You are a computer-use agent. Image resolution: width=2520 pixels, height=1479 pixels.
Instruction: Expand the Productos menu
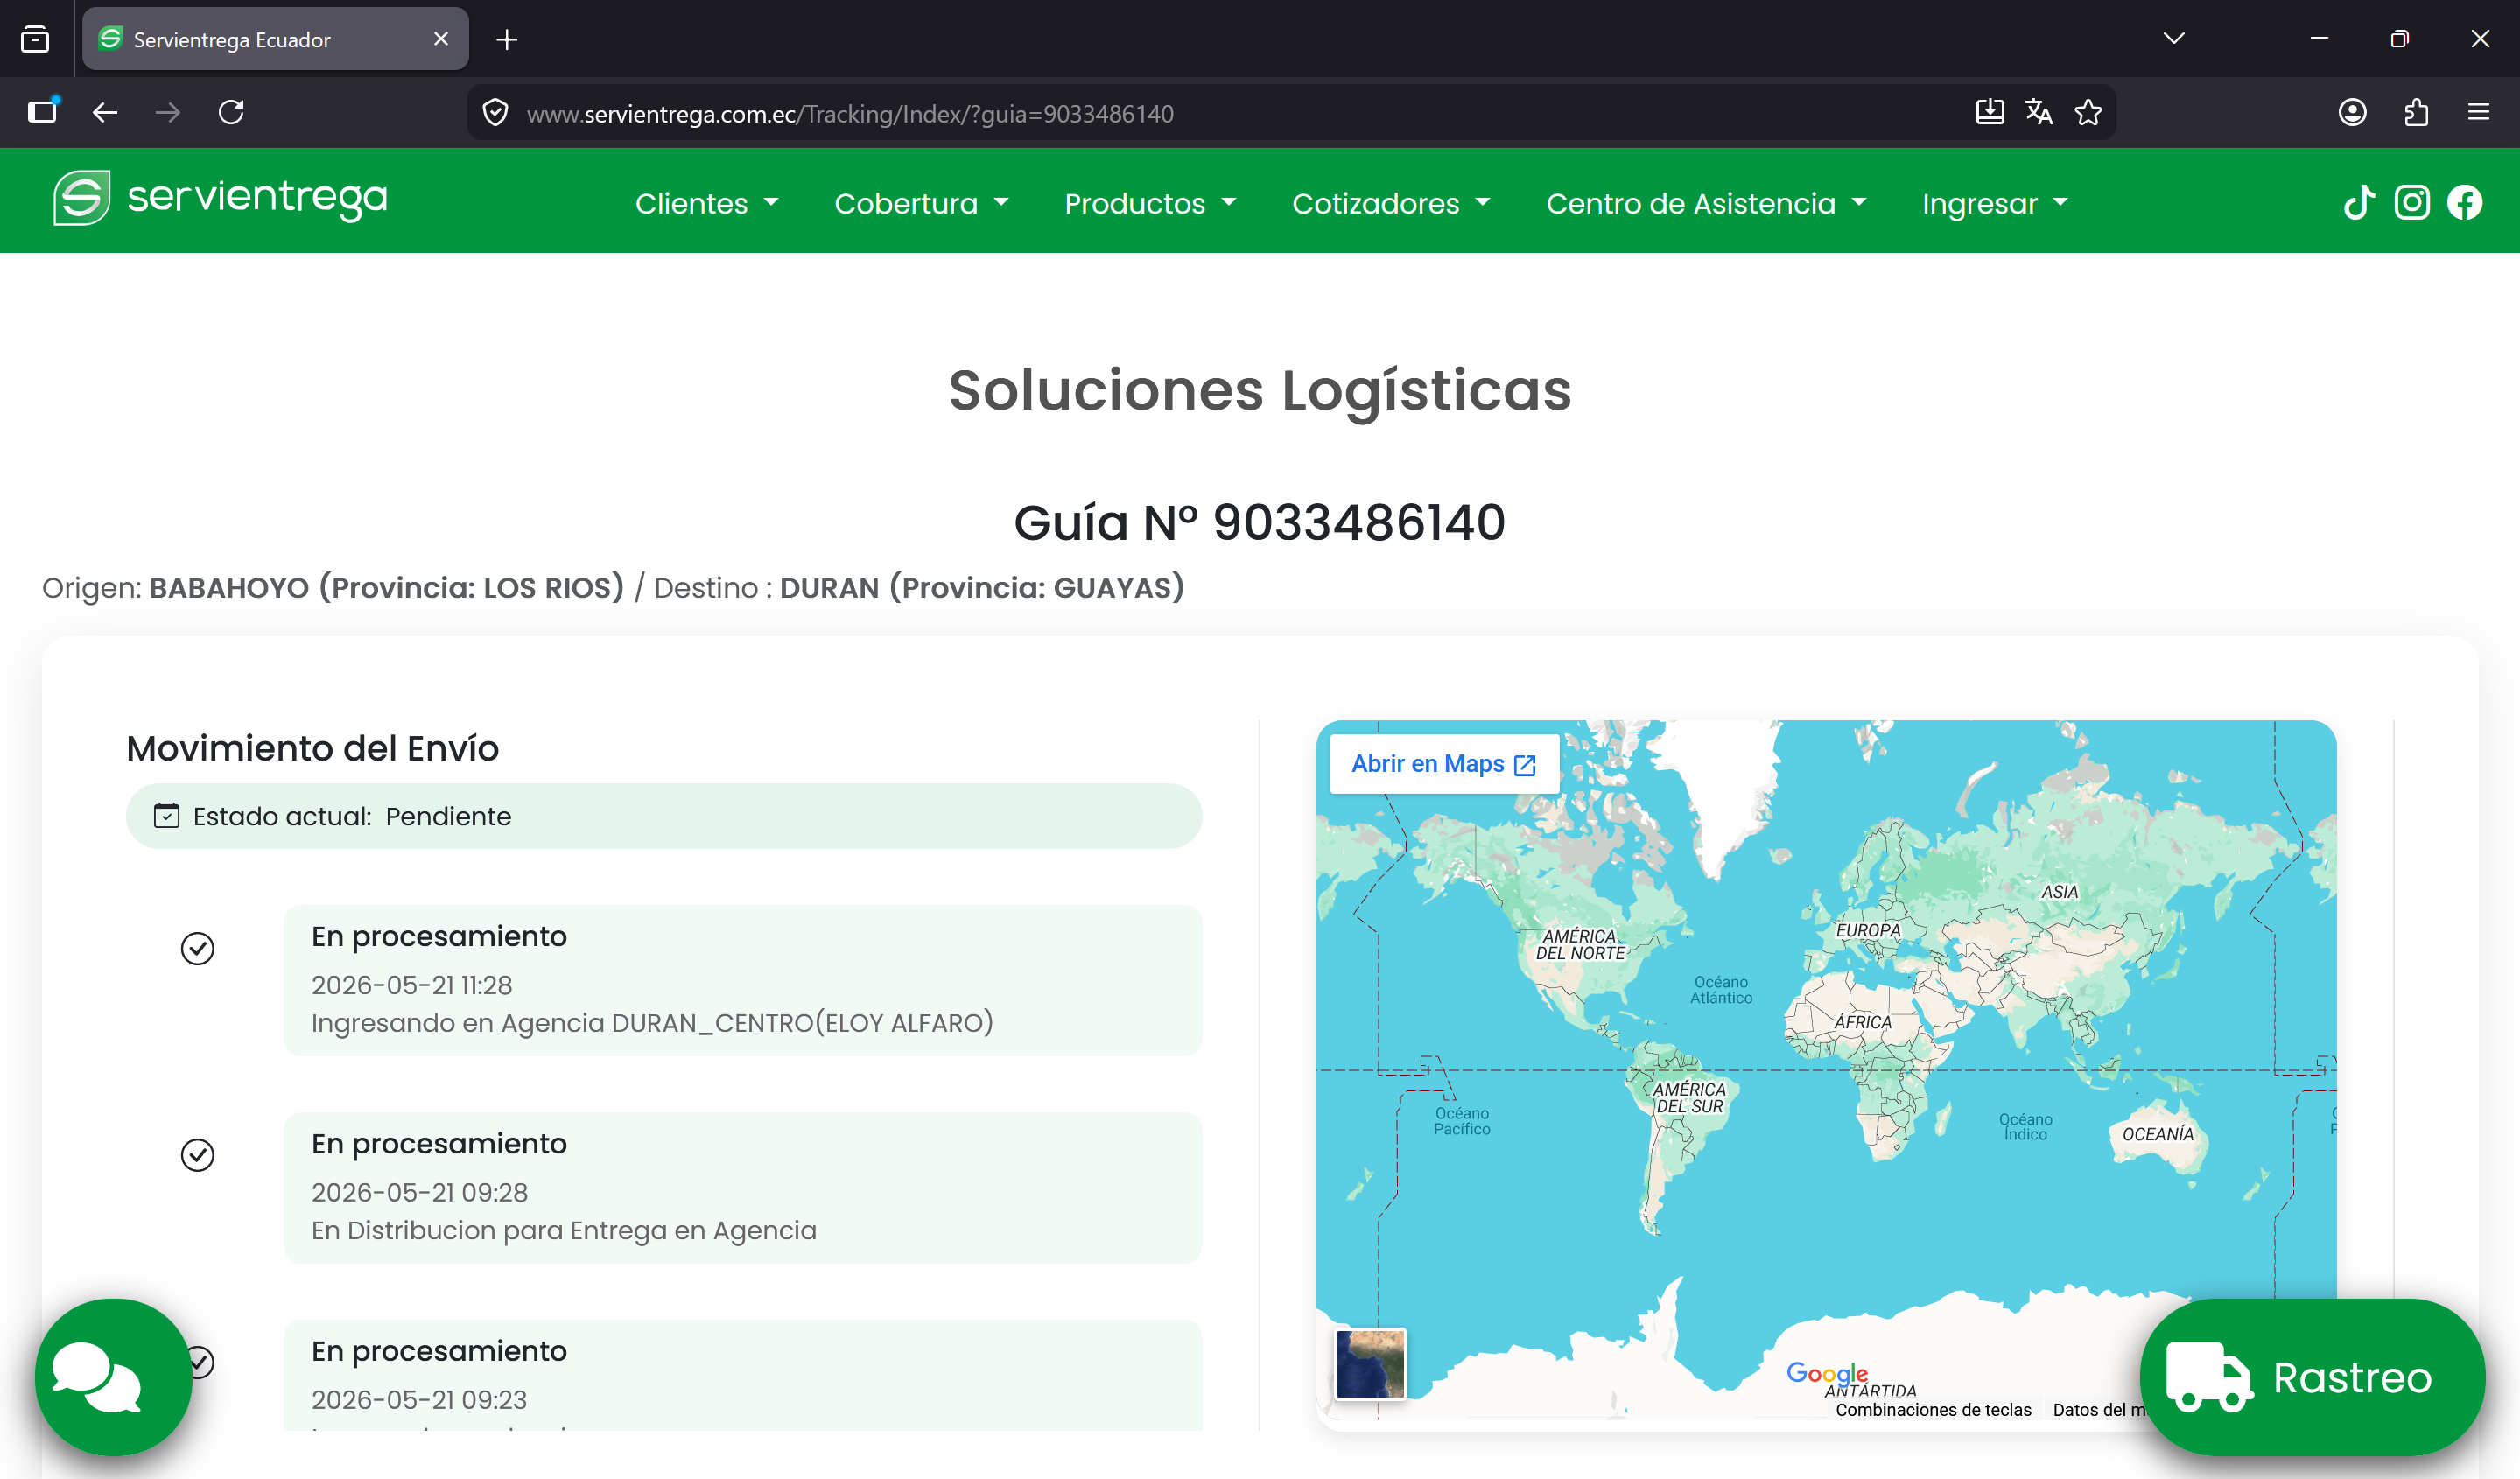pos(1150,203)
